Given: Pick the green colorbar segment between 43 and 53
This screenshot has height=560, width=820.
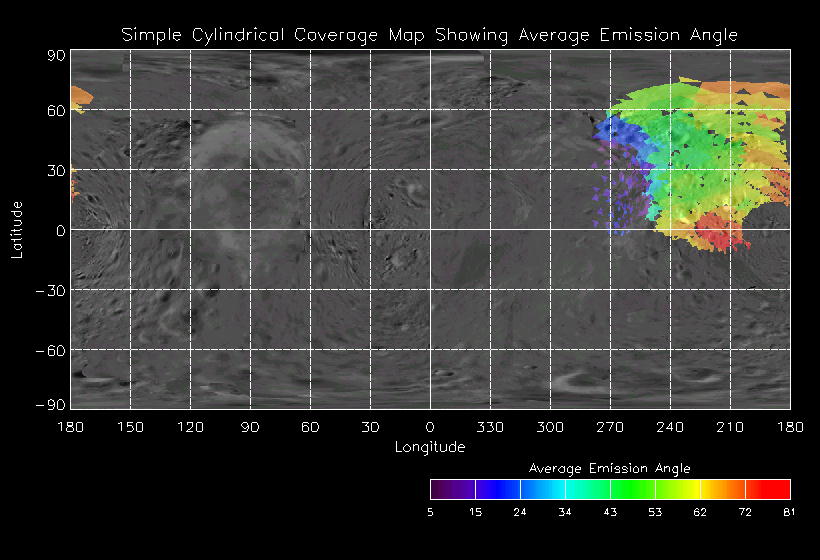Looking at the screenshot, I should pyautogui.click(x=632, y=489).
